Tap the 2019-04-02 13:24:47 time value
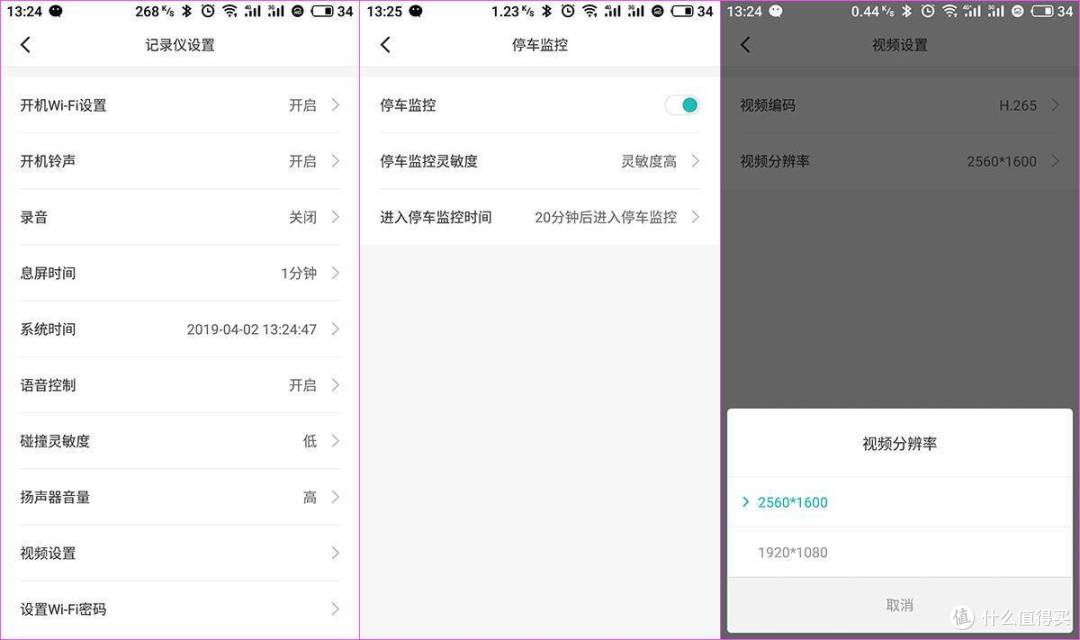This screenshot has width=1080, height=640. point(251,329)
